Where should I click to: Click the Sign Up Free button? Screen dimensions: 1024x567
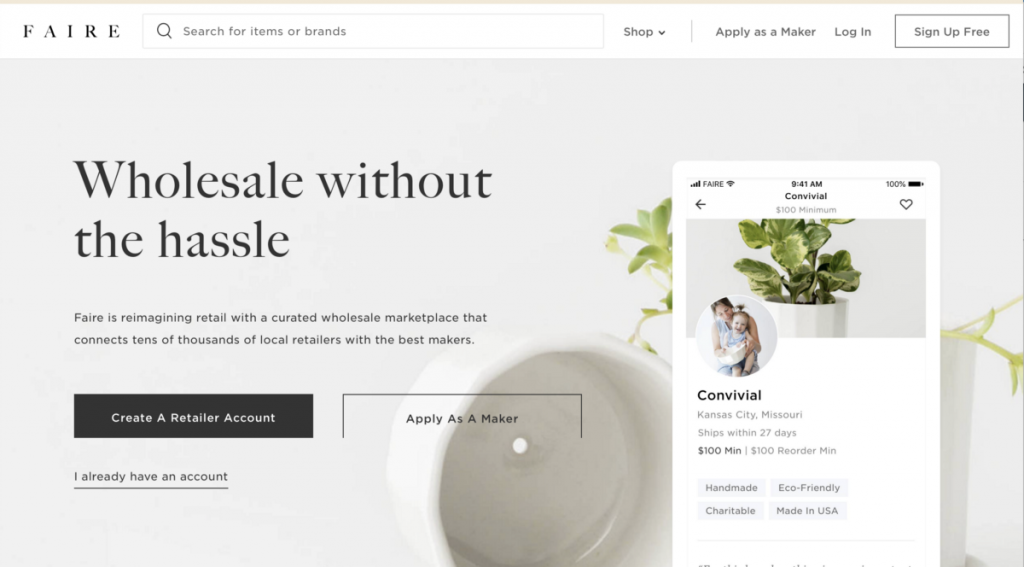[x=952, y=31]
